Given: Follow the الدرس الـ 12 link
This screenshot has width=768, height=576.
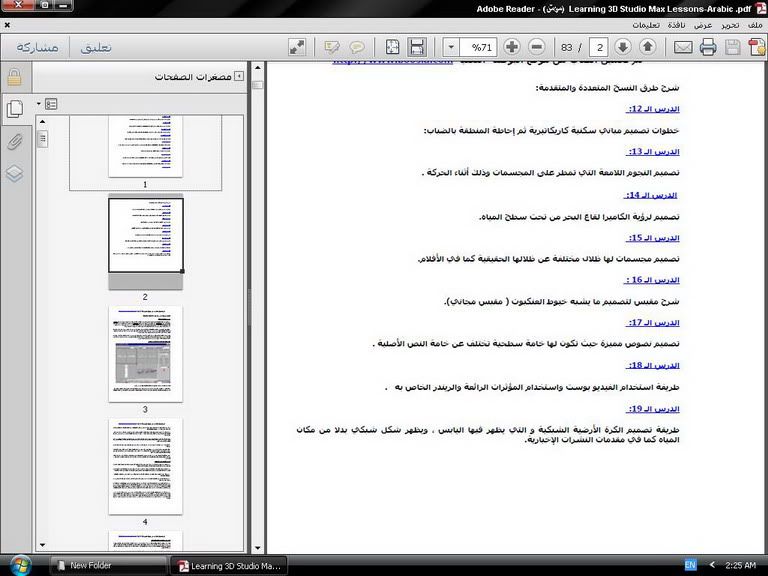Looking at the screenshot, I should click(653, 109).
